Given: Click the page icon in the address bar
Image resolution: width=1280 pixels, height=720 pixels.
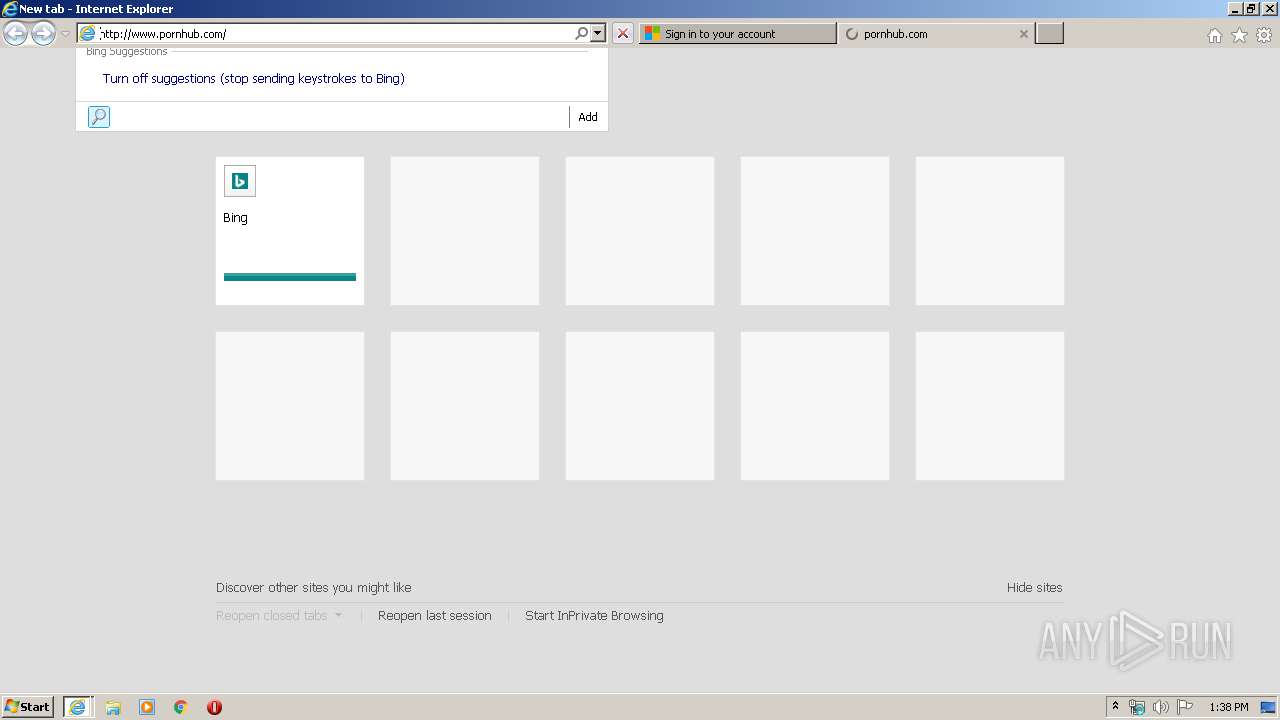Looking at the screenshot, I should [x=88, y=34].
